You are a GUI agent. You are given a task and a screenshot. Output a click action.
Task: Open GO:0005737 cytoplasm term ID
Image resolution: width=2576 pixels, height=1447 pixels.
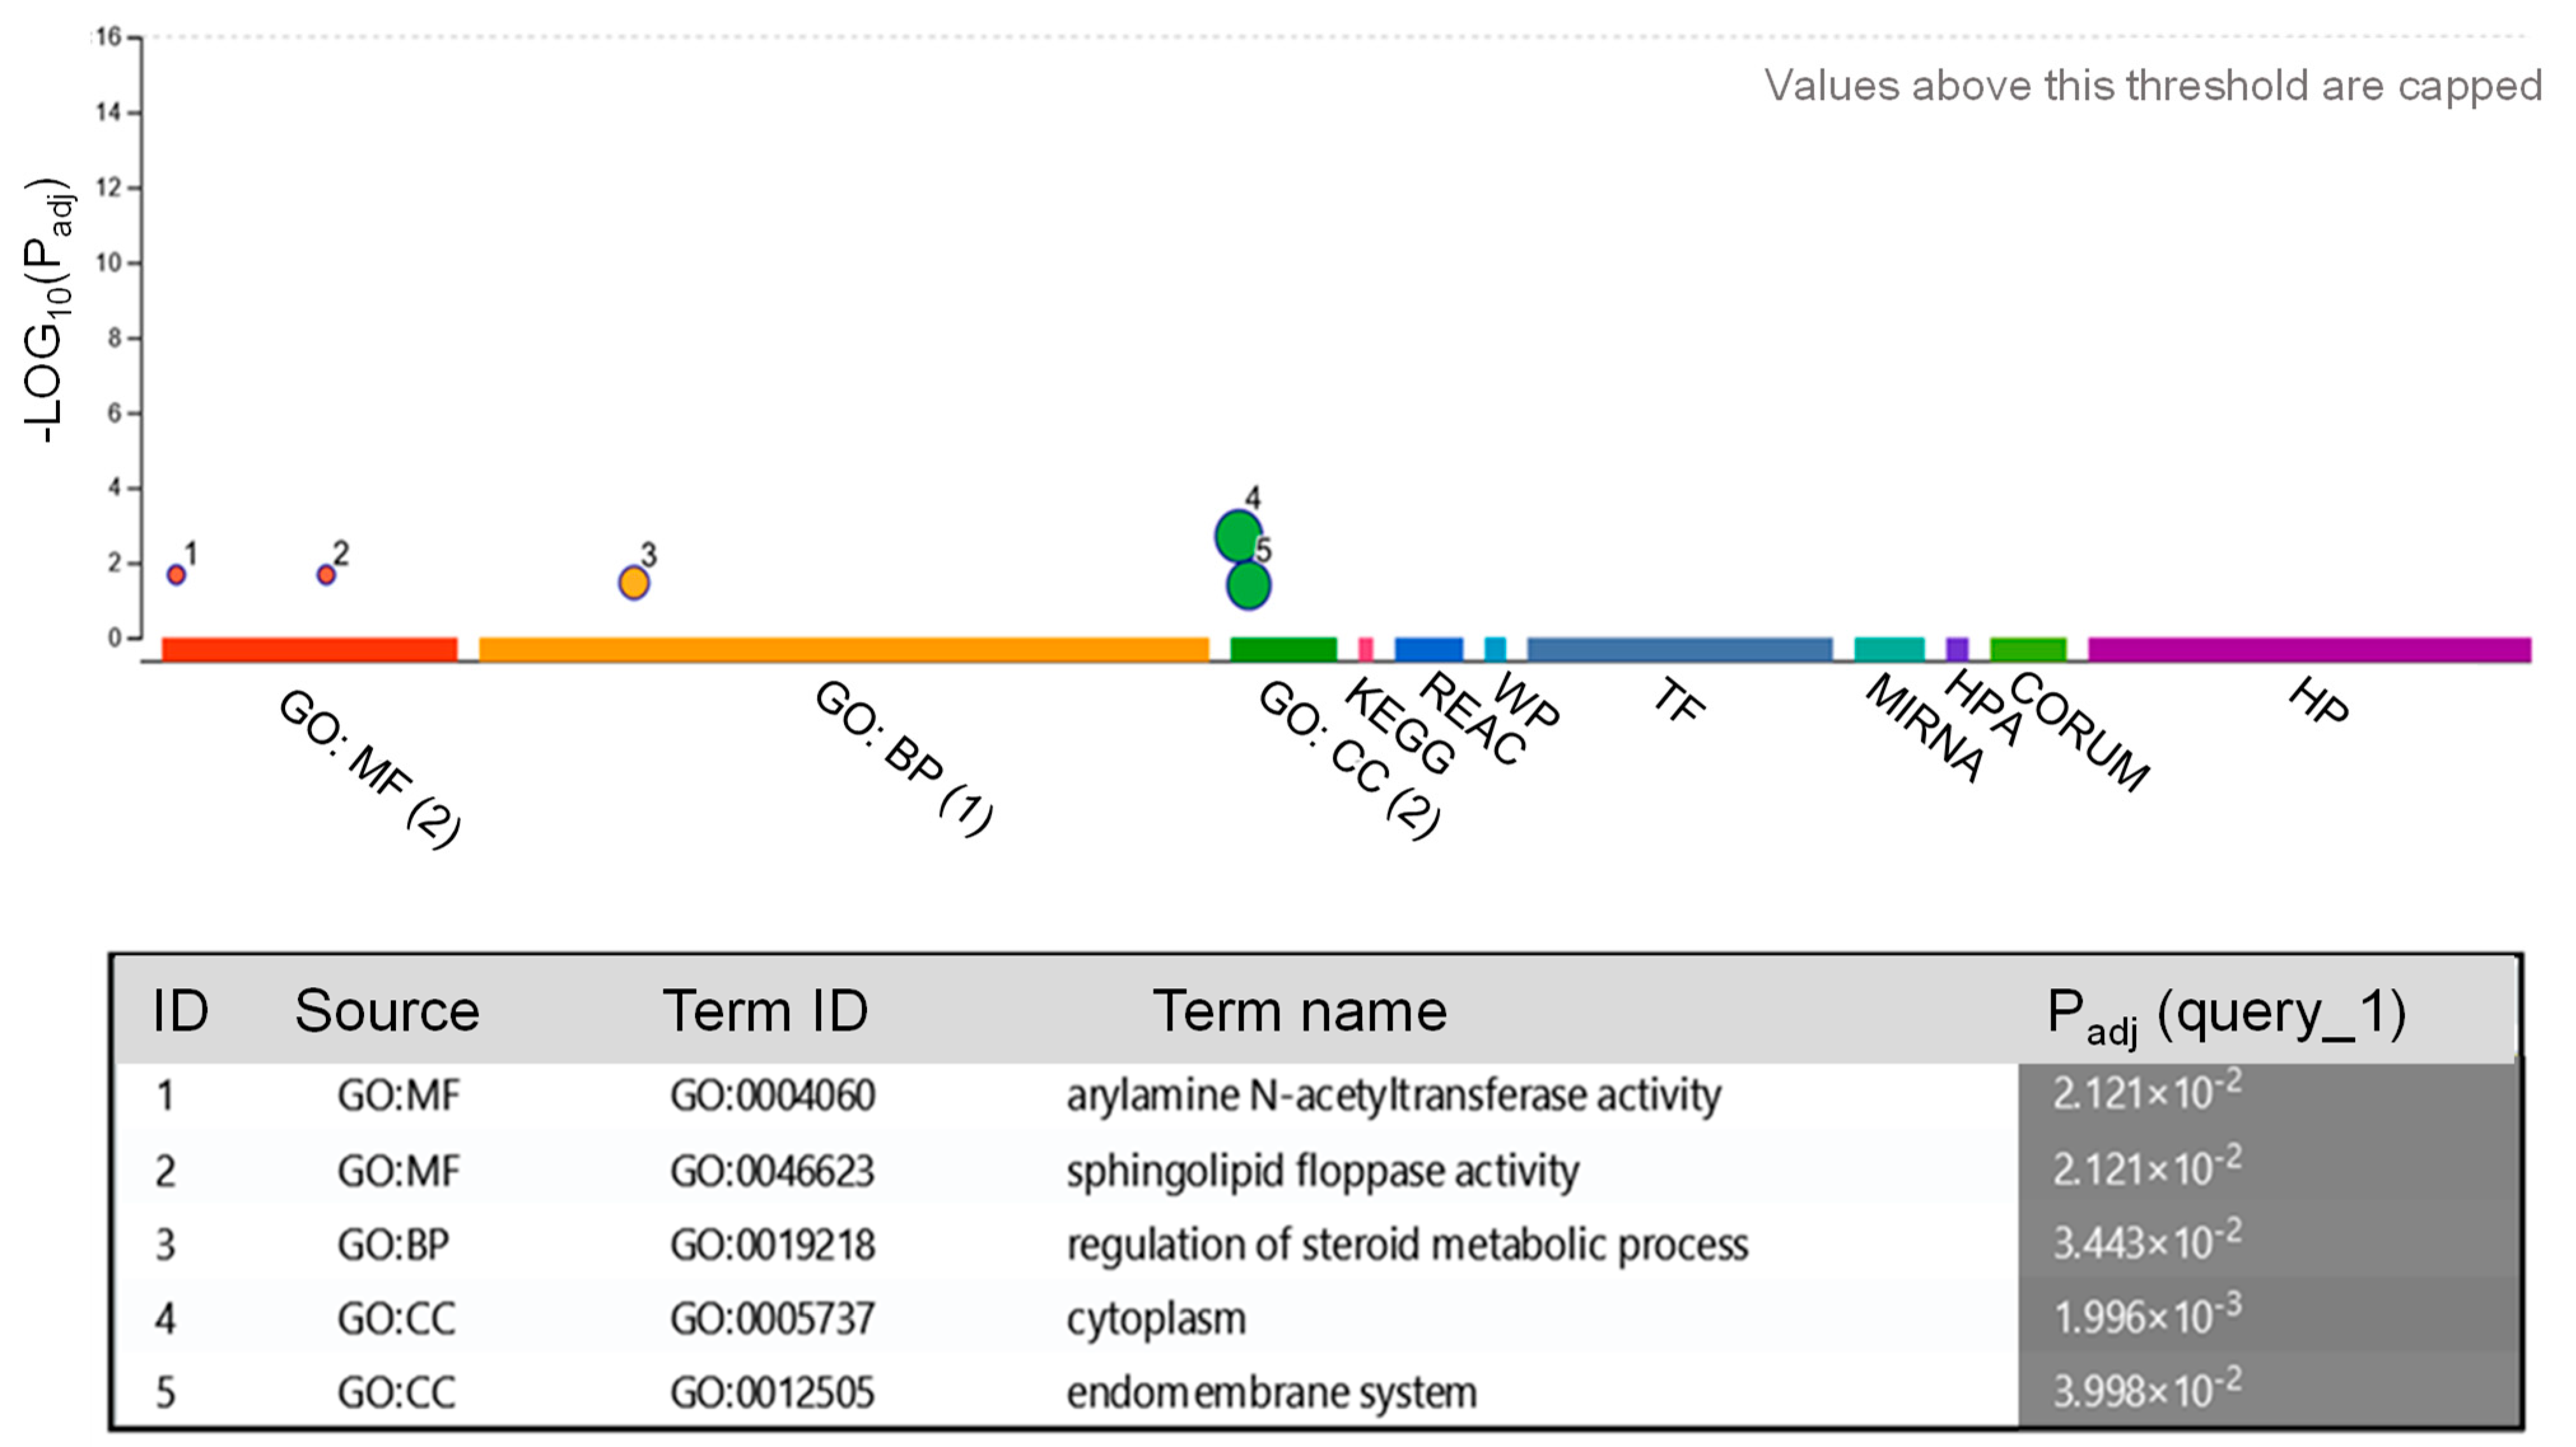pyautogui.click(x=772, y=1319)
